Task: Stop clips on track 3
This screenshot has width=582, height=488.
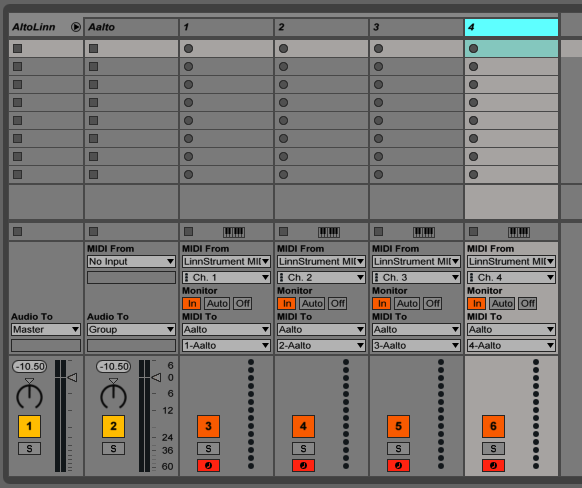Action: tap(379, 232)
